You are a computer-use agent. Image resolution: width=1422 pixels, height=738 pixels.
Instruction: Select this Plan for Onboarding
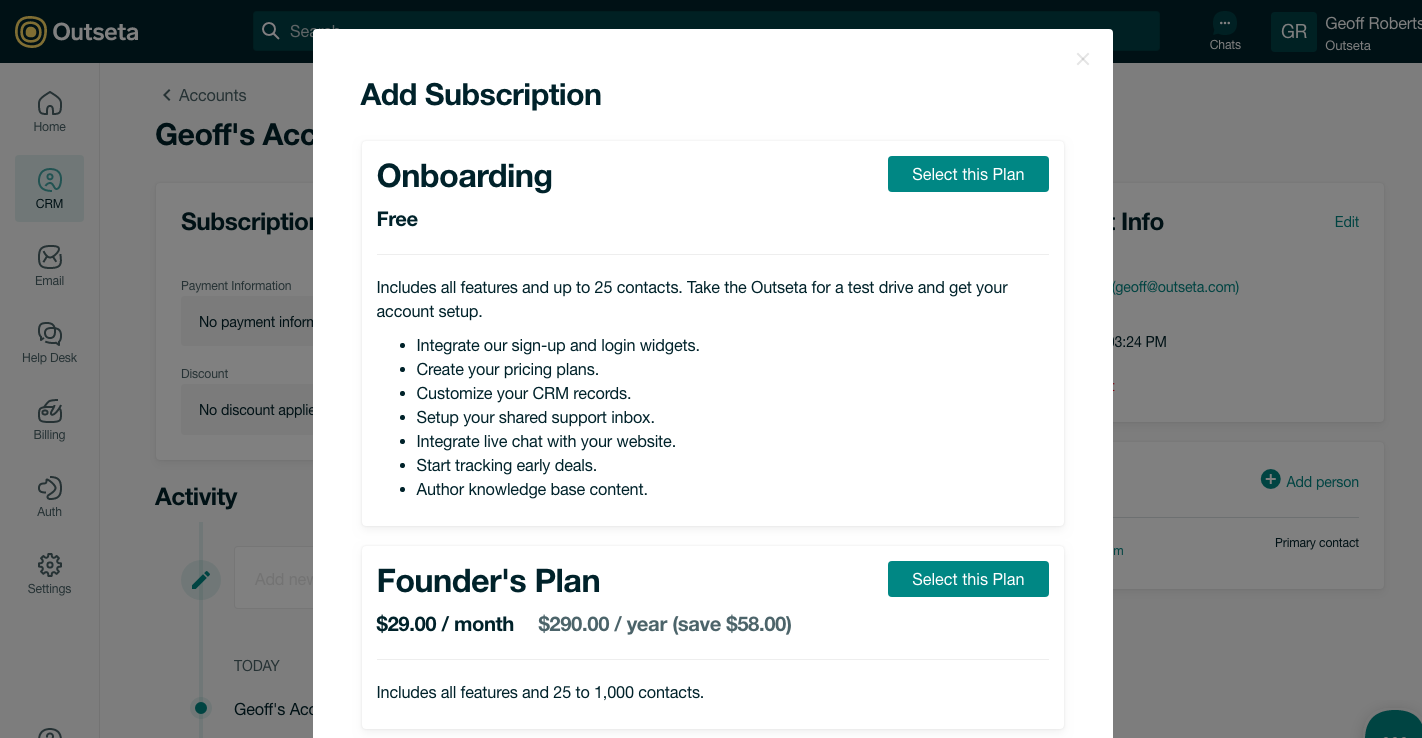[x=967, y=174]
